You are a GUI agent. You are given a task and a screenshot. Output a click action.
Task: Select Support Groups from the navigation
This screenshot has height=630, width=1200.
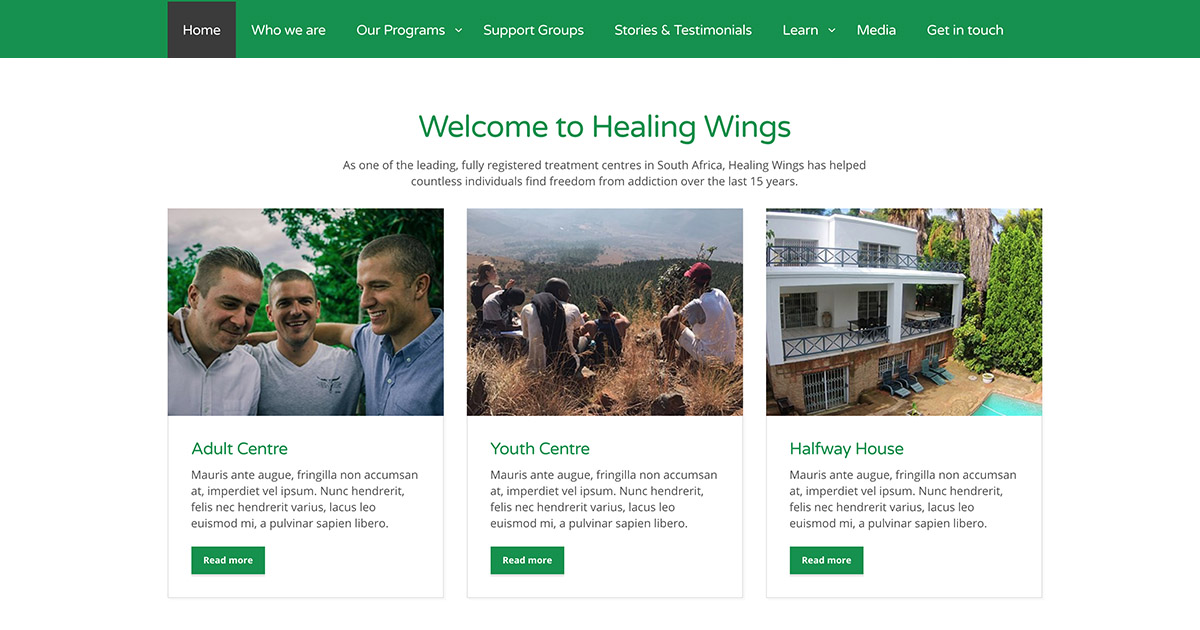533,30
